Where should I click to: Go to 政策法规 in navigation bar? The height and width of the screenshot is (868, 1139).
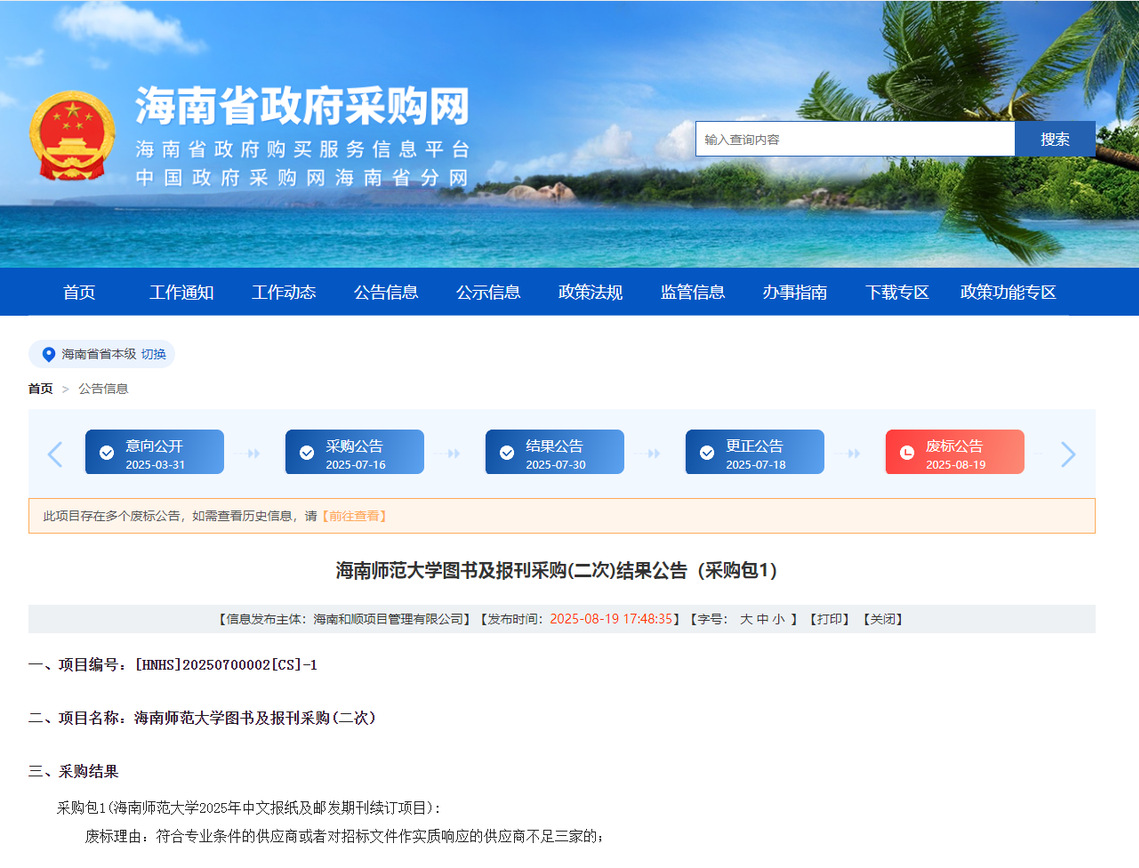point(590,292)
